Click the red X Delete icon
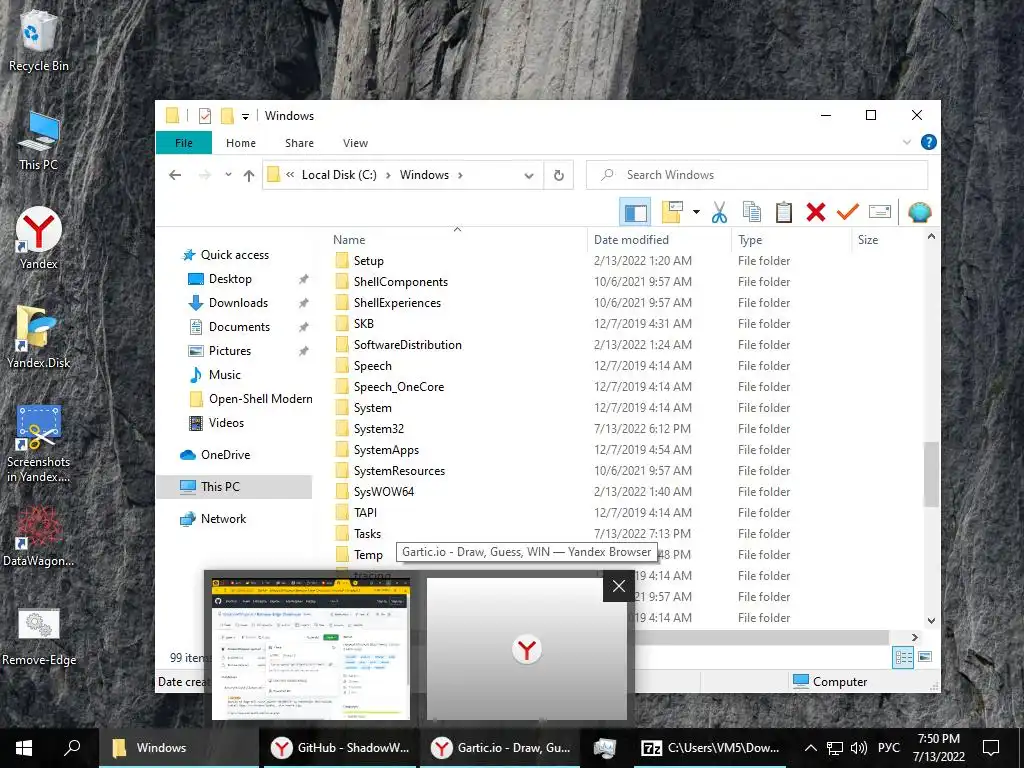 point(816,212)
